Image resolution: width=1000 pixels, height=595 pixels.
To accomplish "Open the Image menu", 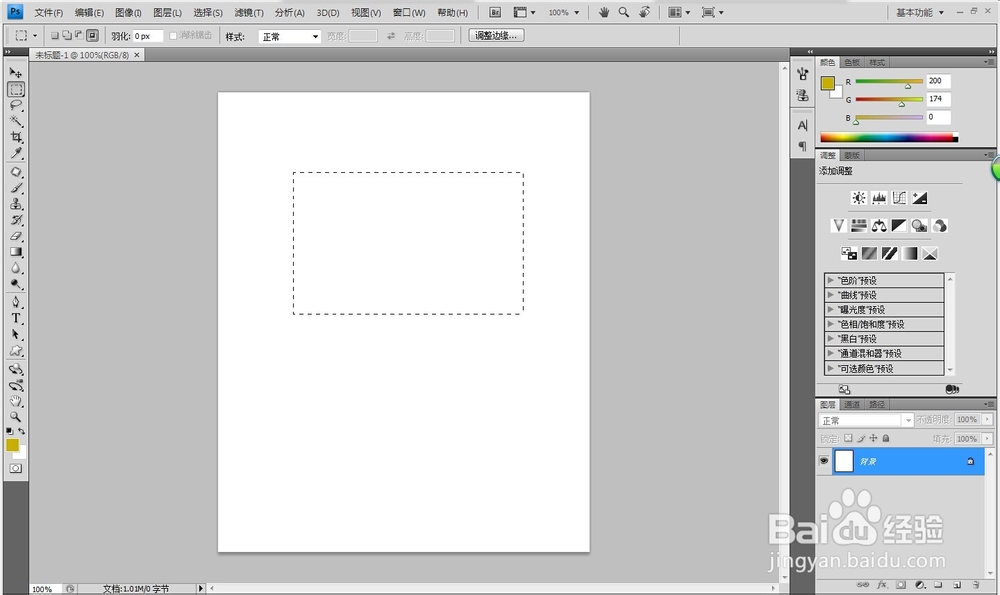I will [x=128, y=13].
